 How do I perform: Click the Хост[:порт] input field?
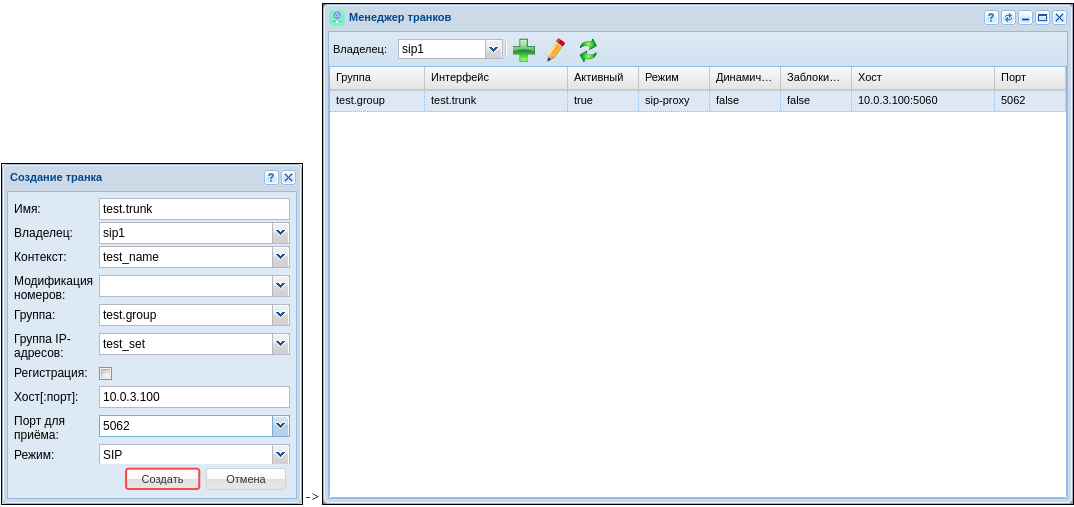click(x=195, y=397)
